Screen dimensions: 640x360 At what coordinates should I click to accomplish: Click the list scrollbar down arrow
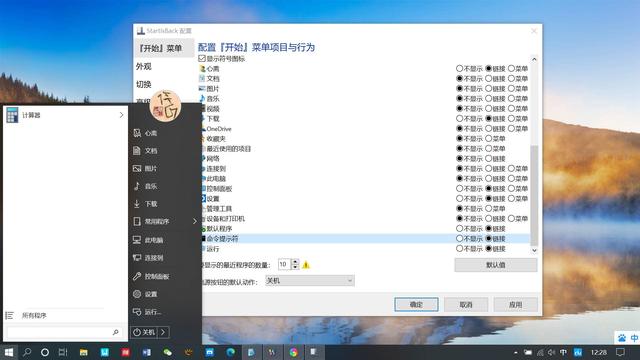click(x=534, y=250)
